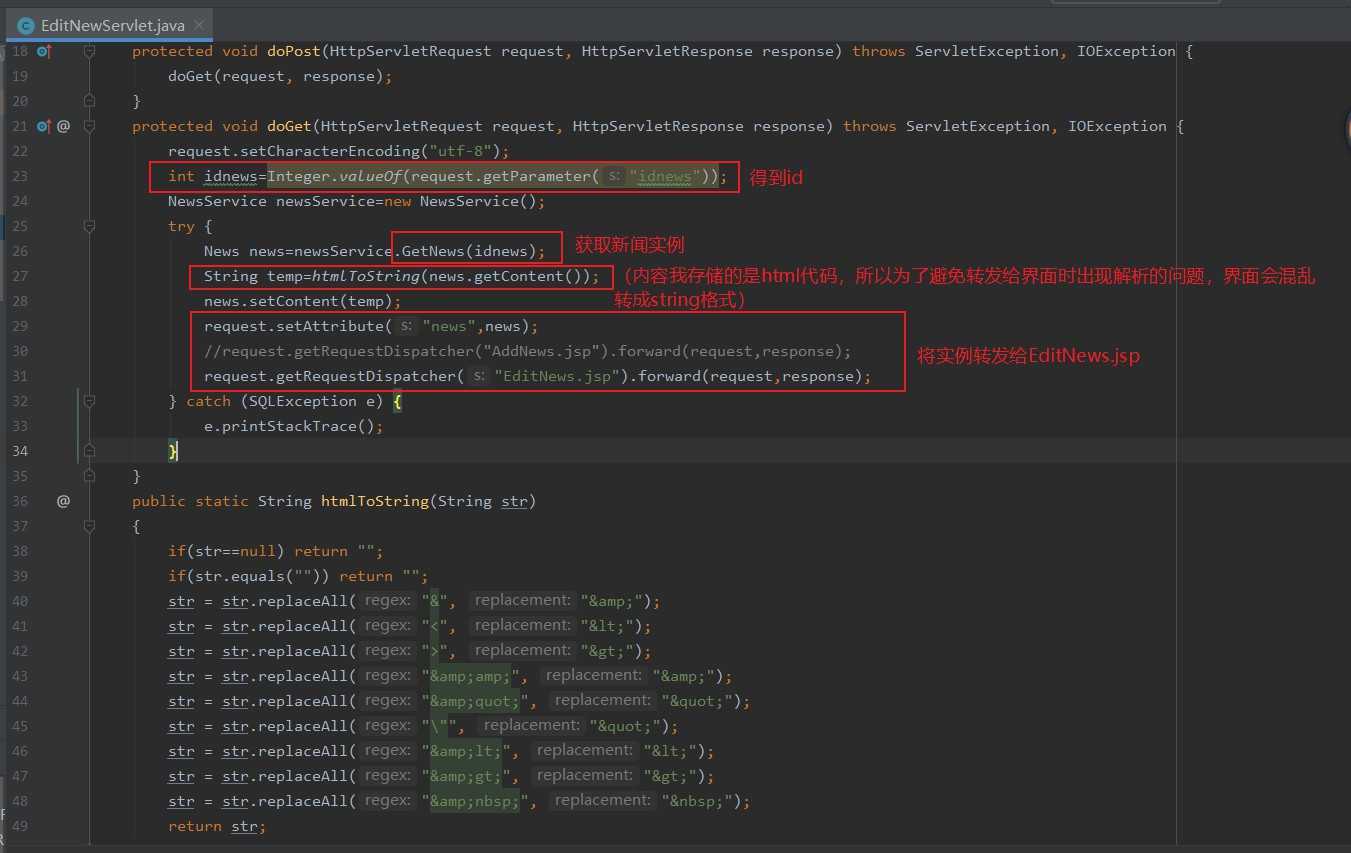Click the "EditNews.jsp" string literal
The image size is (1351, 853).
558,376
